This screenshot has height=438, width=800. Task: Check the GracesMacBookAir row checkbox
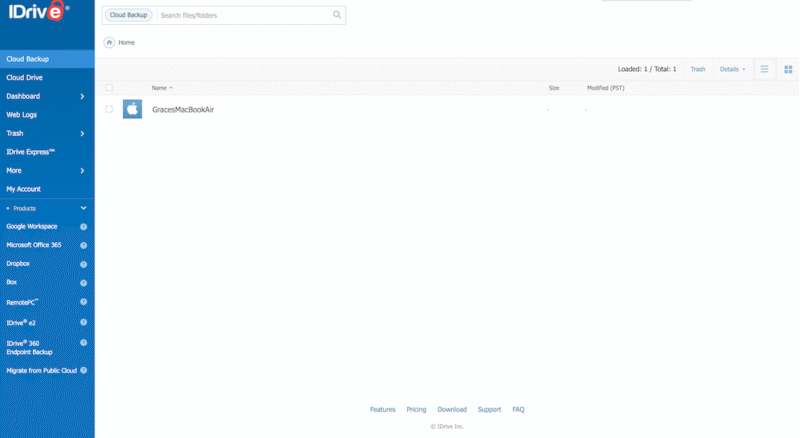pos(109,109)
